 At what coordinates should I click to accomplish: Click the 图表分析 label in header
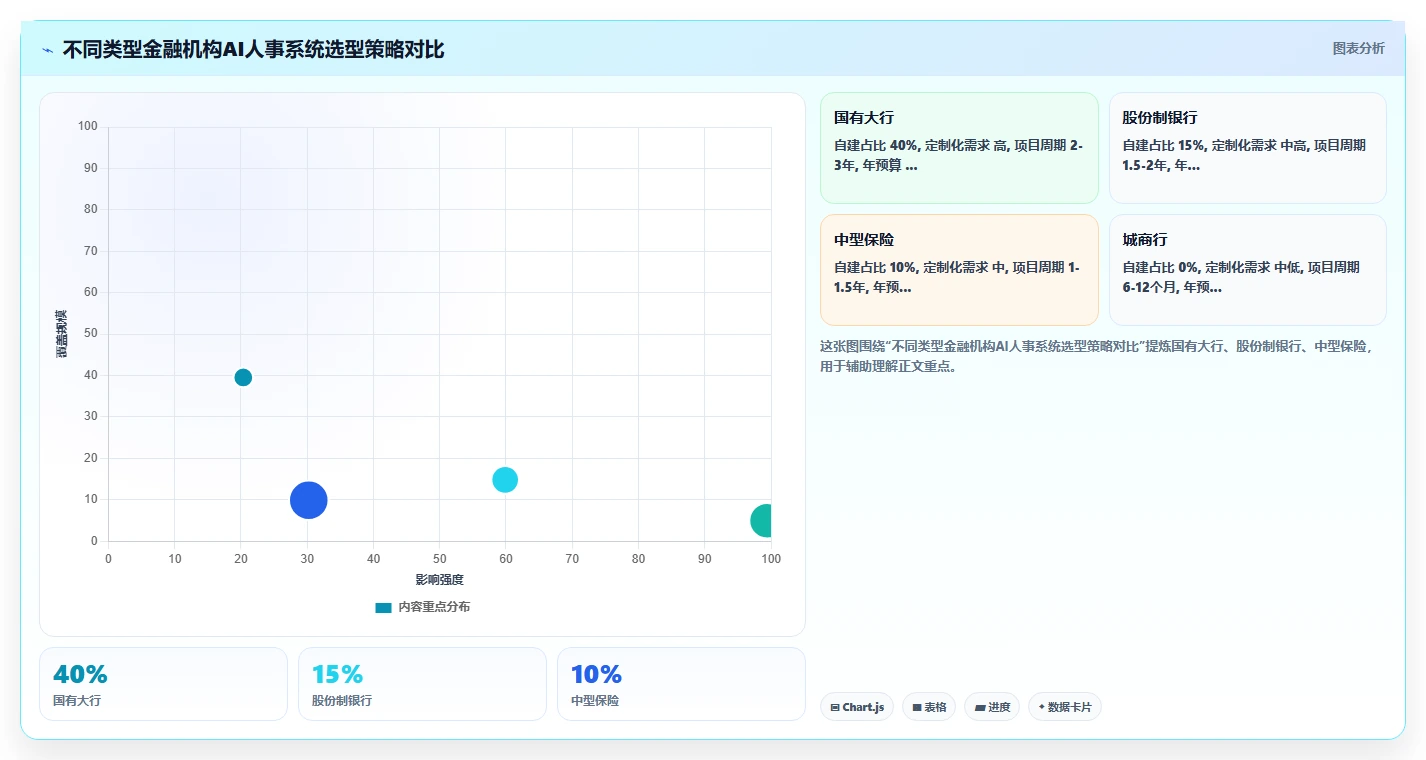pyautogui.click(x=1359, y=48)
